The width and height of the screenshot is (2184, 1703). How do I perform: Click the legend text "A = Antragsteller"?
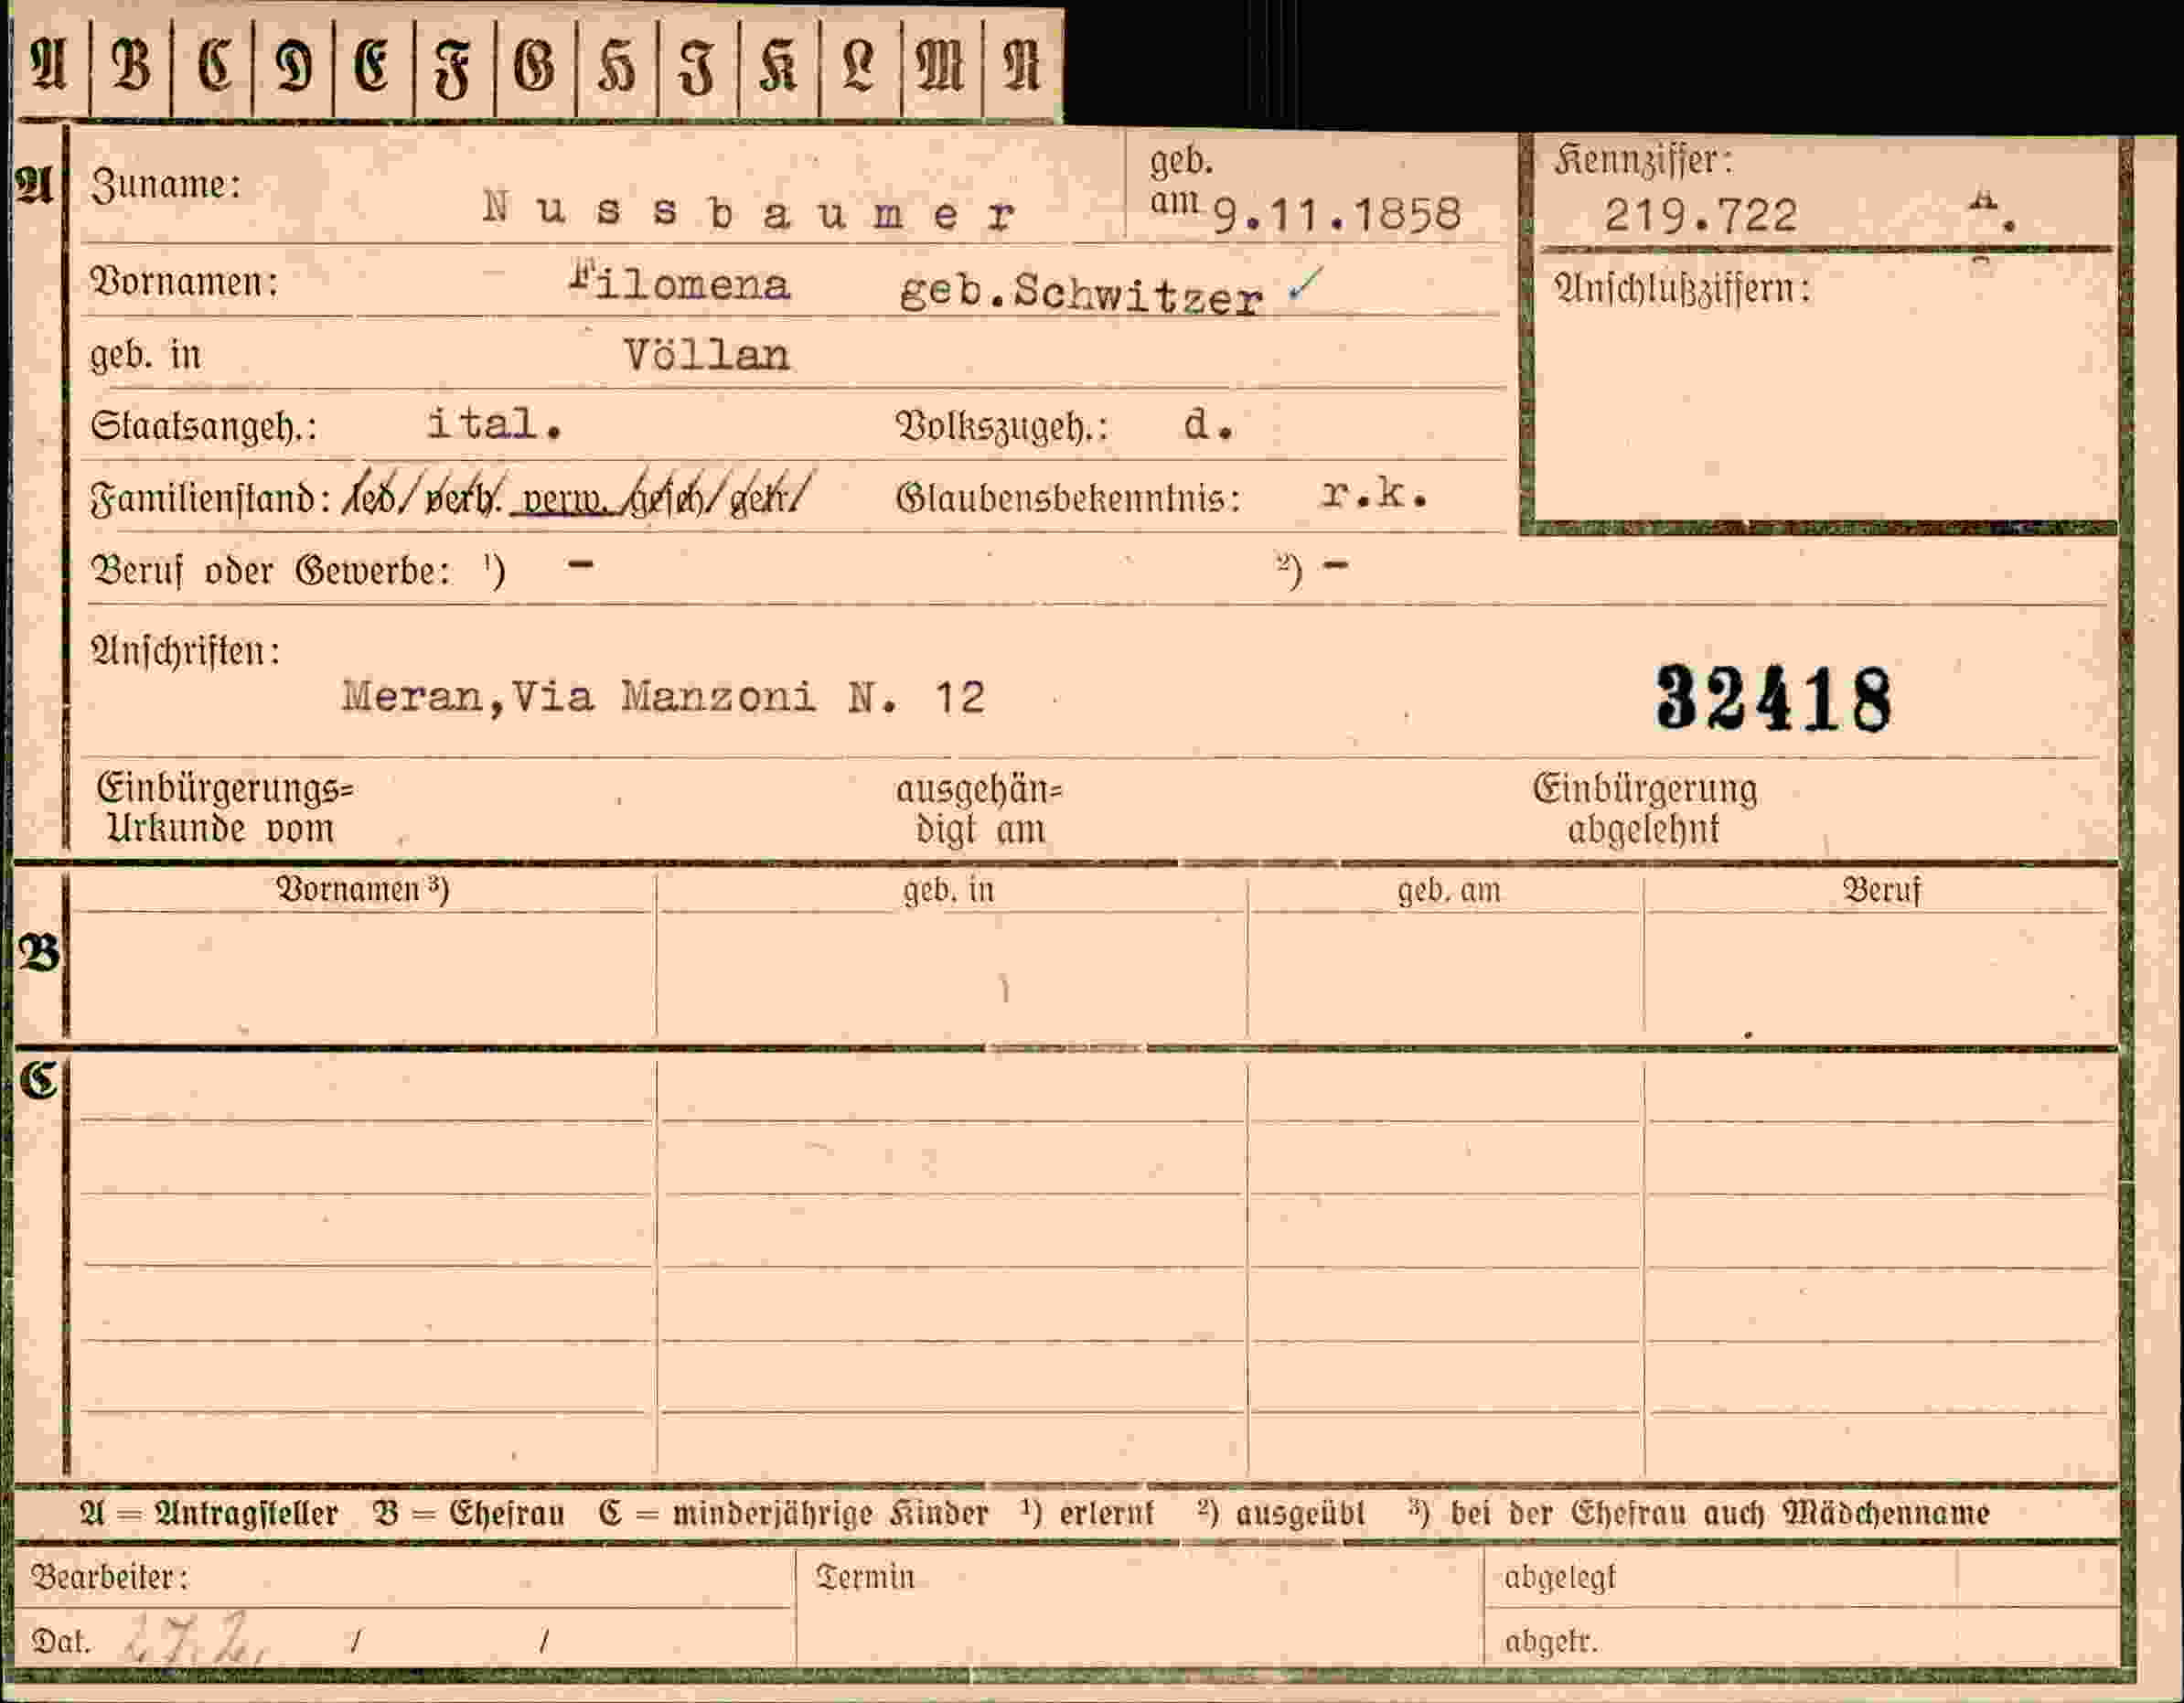pyautogui.click(x=209, y=1514)
